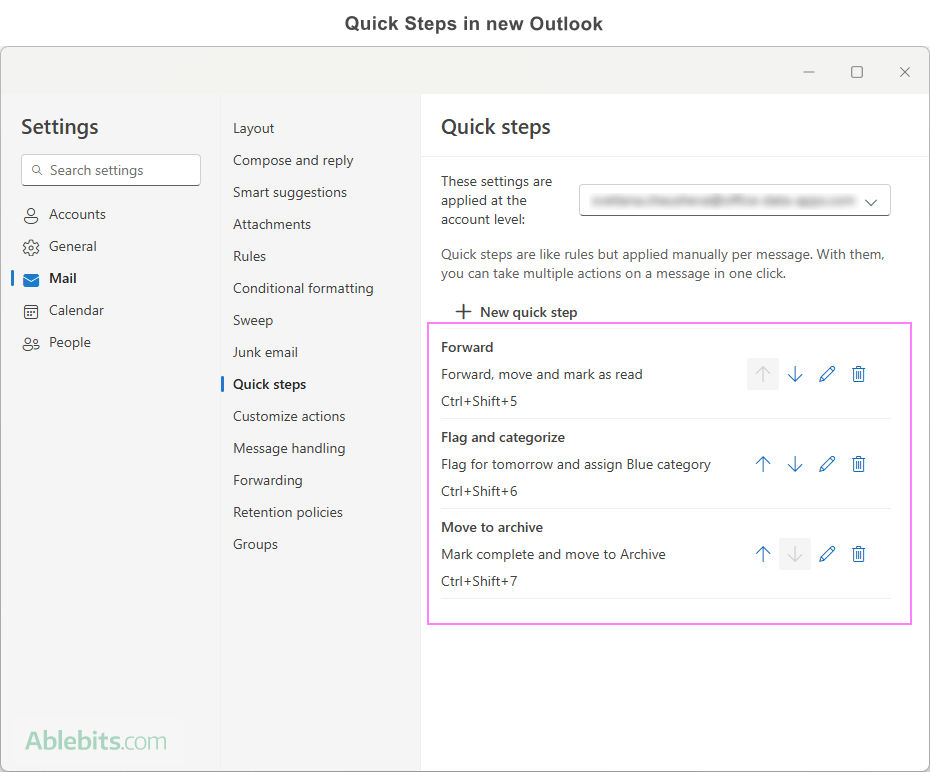Screen dimensions: 930x772
Task: Open Customize actions settings
Action: pyautogui.click(x=289, y=416)
